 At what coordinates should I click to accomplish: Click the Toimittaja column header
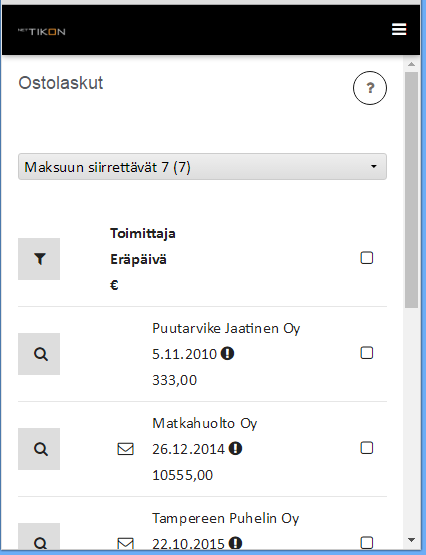[143, 234]
